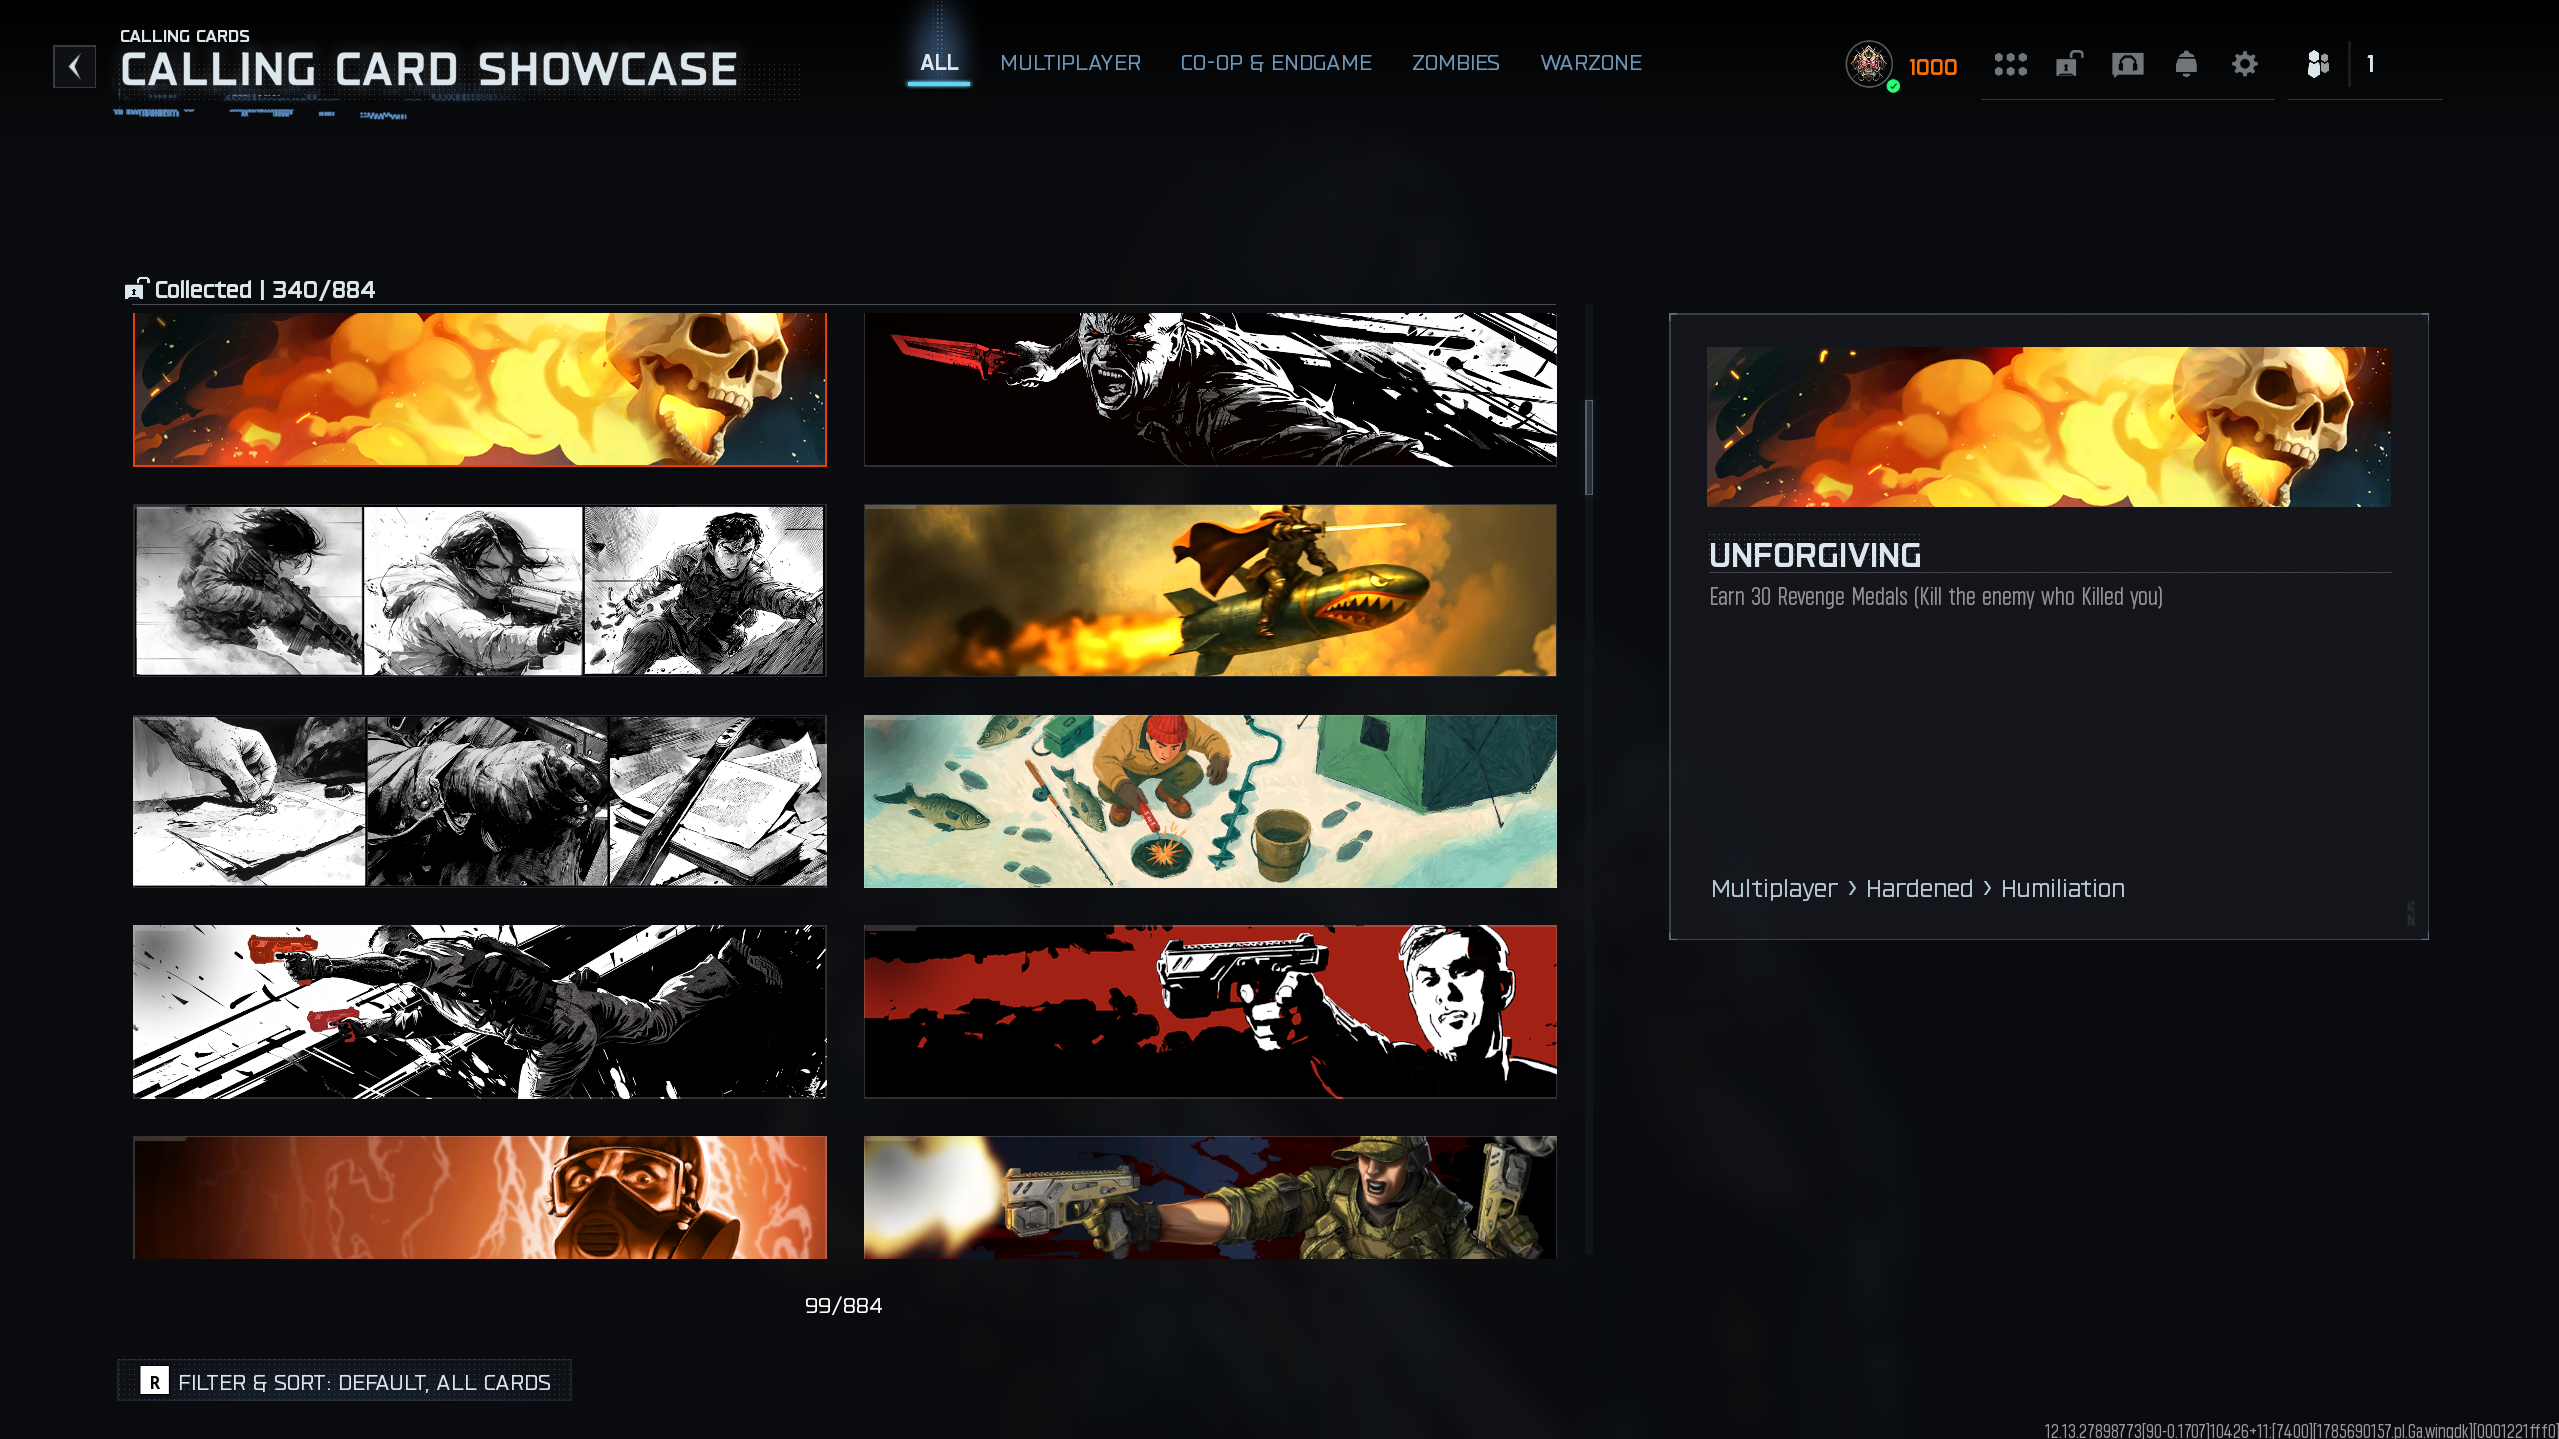Image resolution: width=2559 pixels, height=1439 pixels.
Task: Click the CALLING CARD SHOWCASE heading
Action: (429, 69)
